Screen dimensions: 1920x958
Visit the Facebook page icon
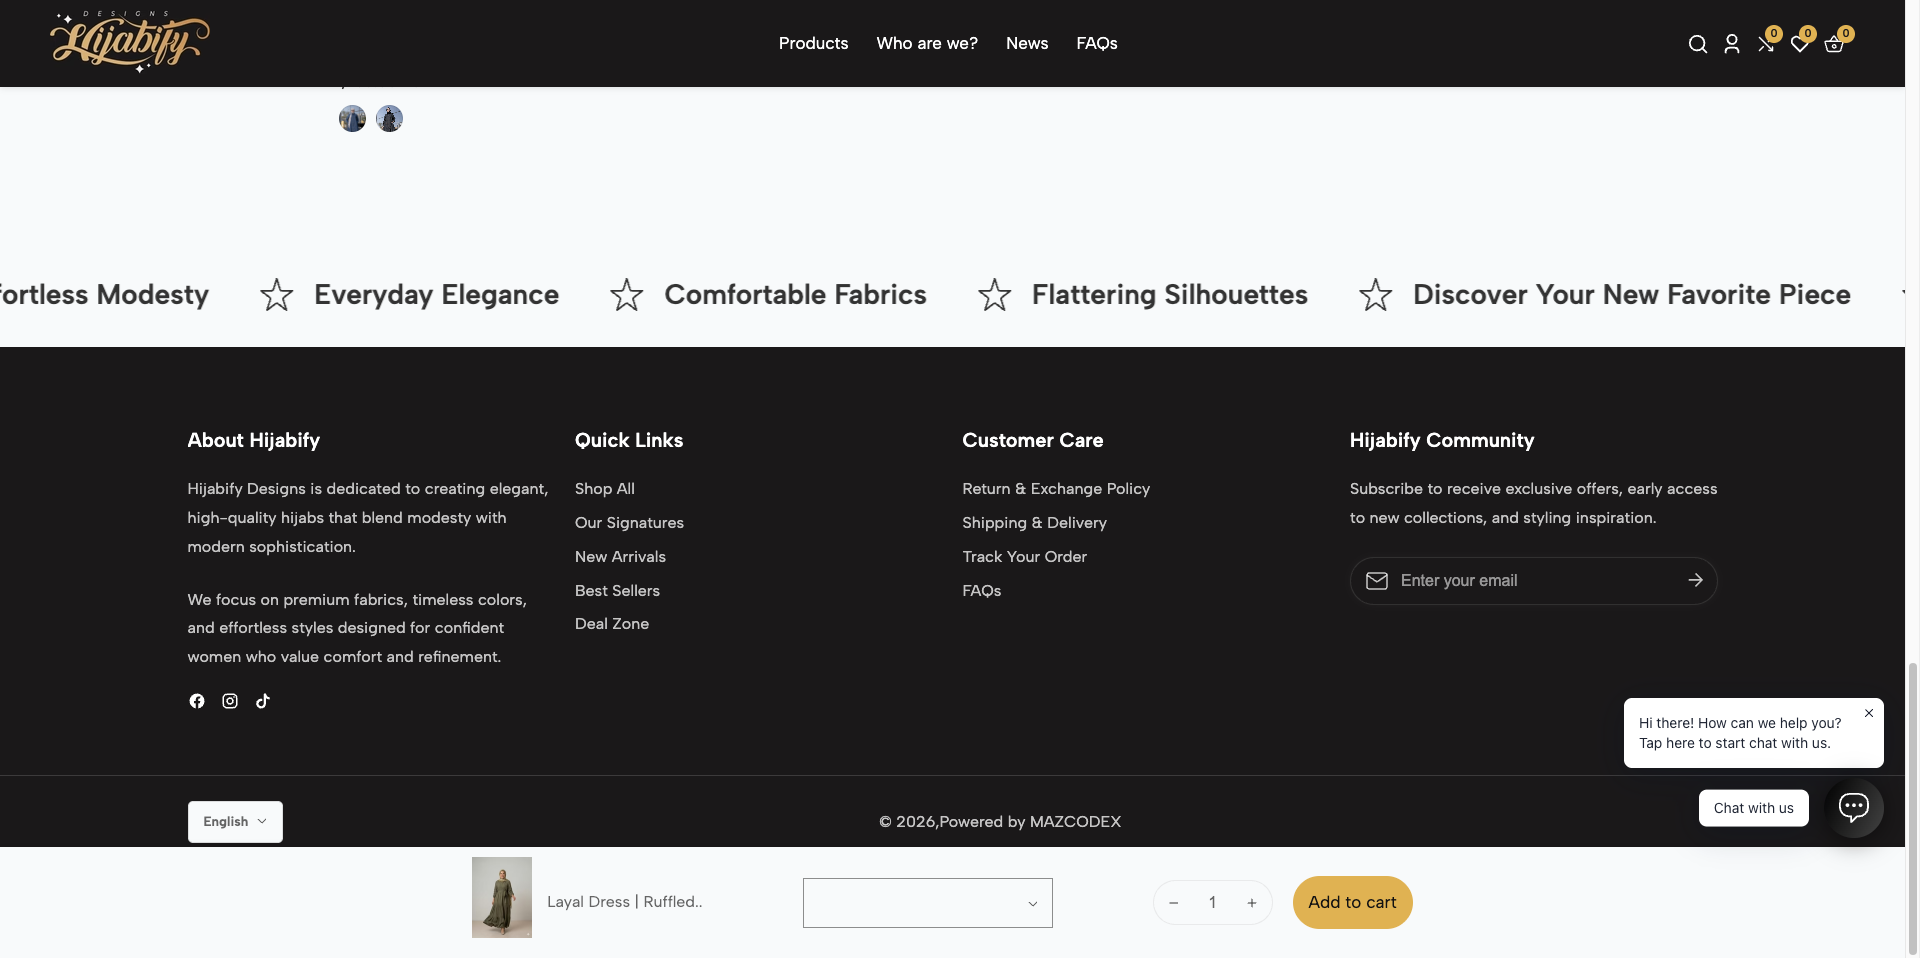197,701
